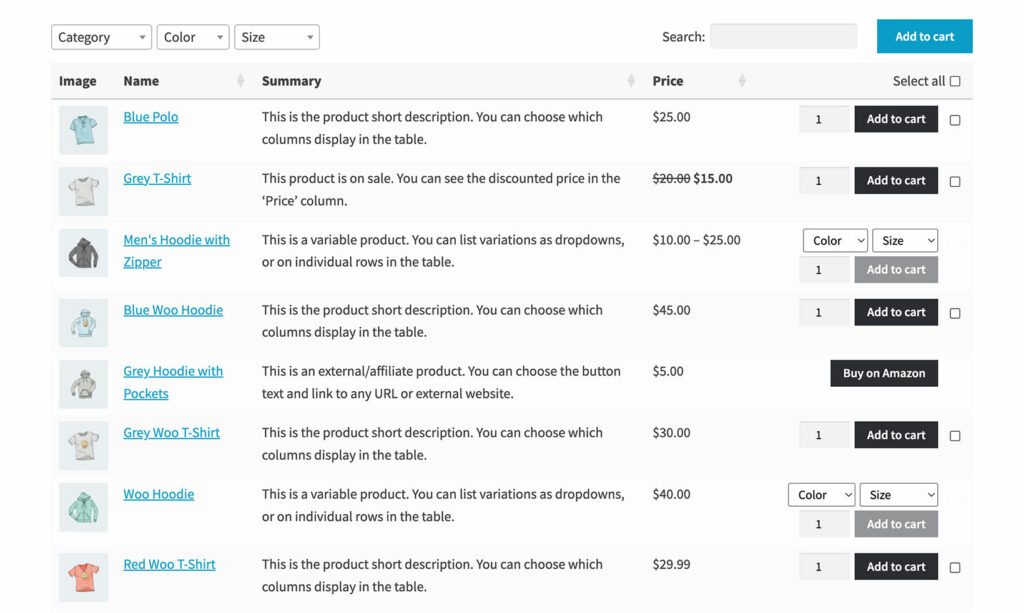1024x613 pixels.
Task: Select the Blue Woo Hoodie row checkbox
Action: click(x=955, y=313)
